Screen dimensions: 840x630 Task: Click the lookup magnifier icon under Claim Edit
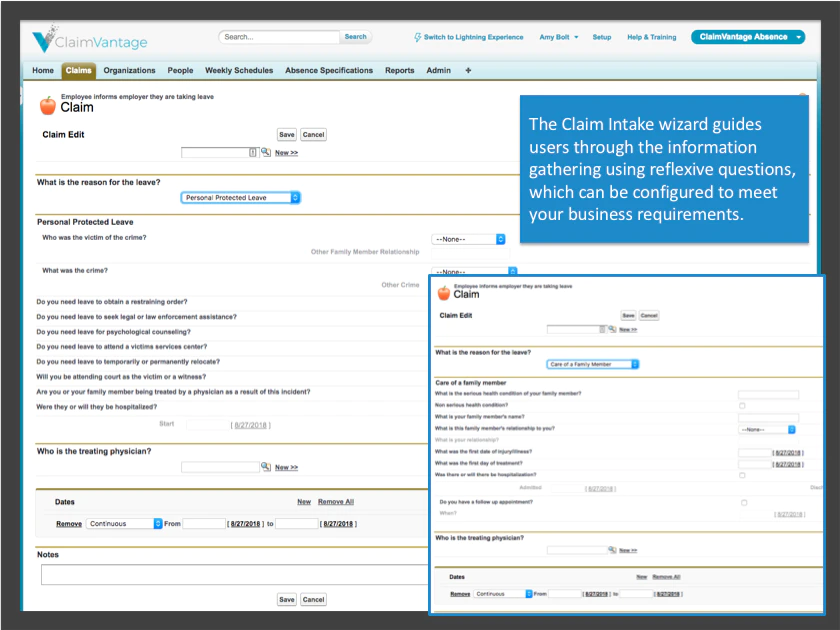(266, 153)
